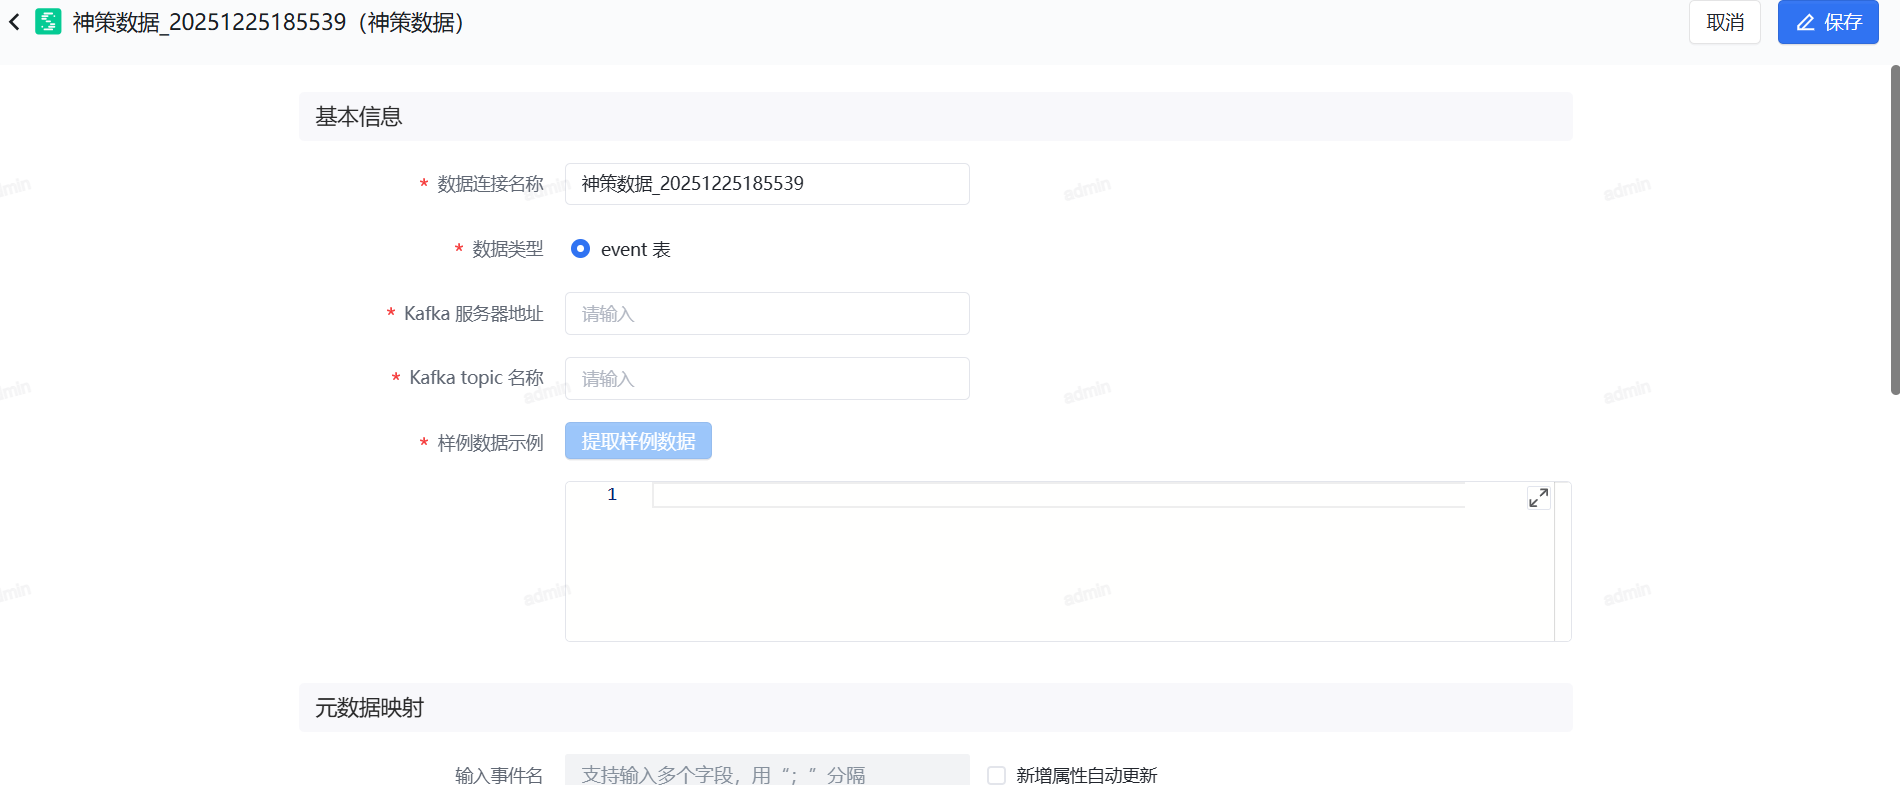Click the 元数据映射 section header
Image resolution: width=1900 pixels, height=785 pixels.
tap(935, 708)
